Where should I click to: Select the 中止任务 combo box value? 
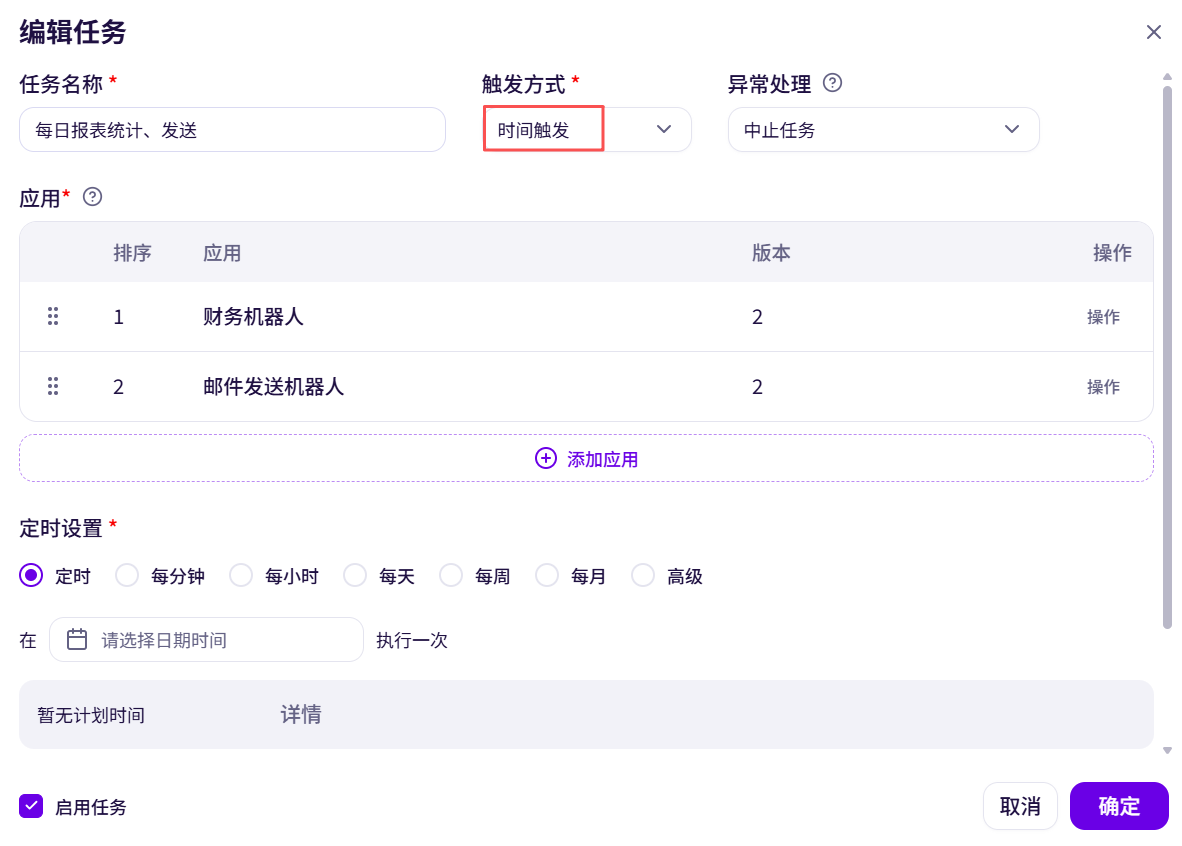779,130
